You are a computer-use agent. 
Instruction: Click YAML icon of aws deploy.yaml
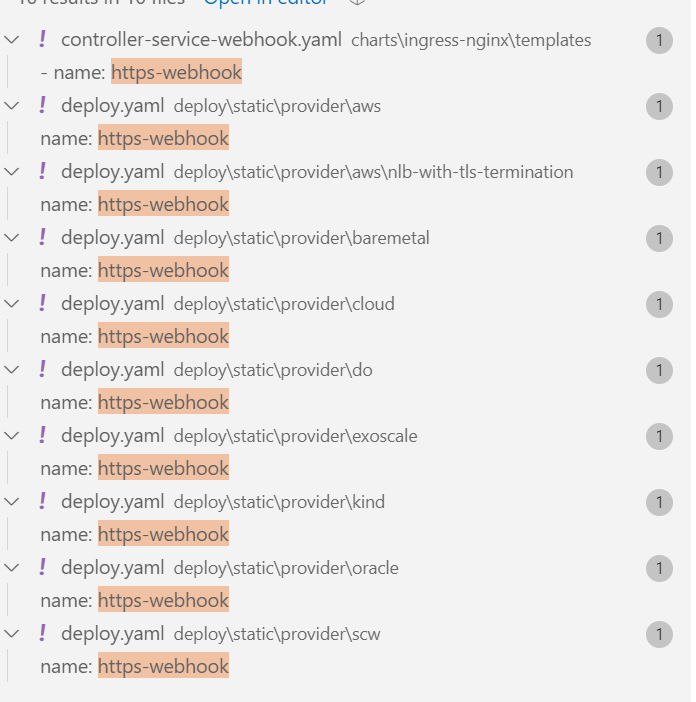coord(43,106)
